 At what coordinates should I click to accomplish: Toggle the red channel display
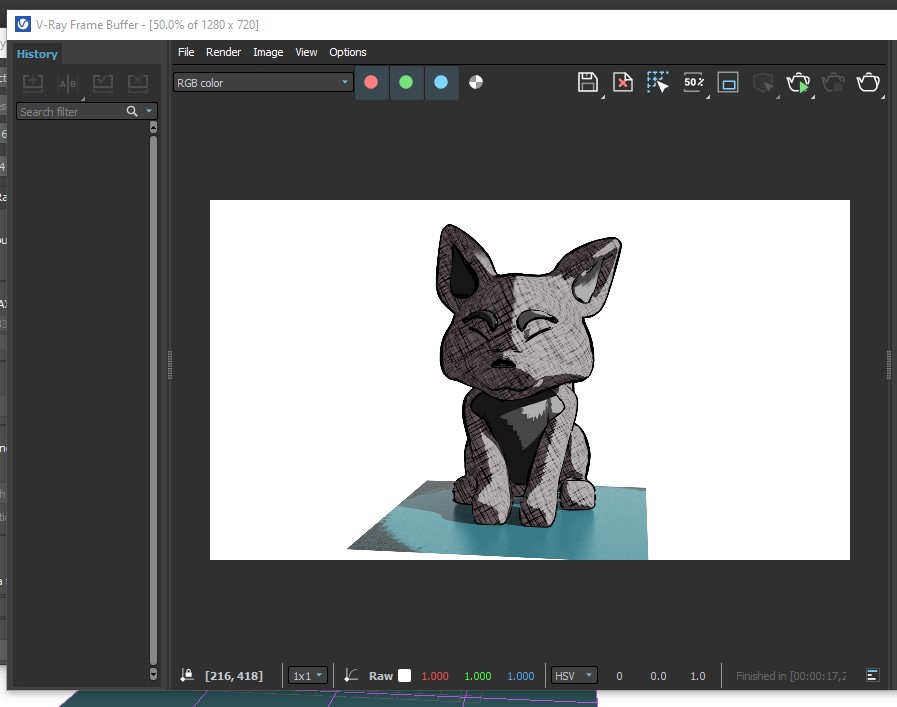[x=371, y=83]
